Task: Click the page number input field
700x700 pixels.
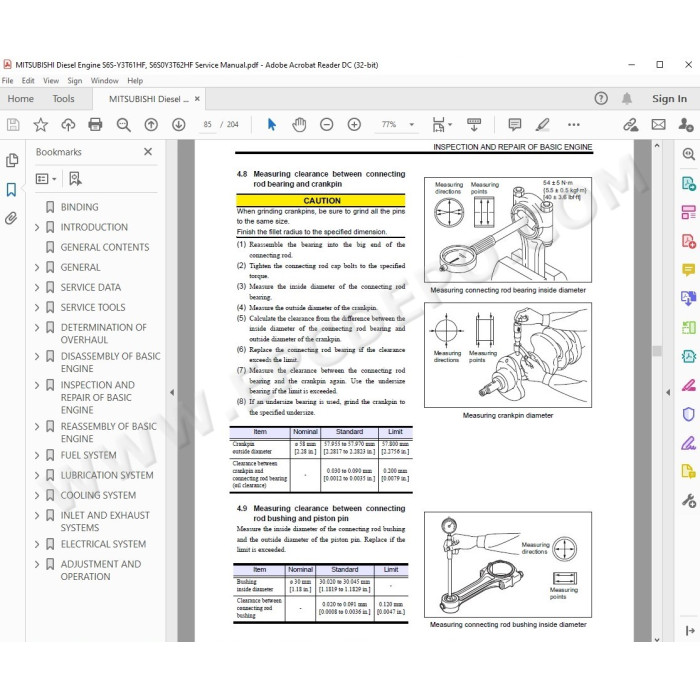Action: [x=208, y=125]
